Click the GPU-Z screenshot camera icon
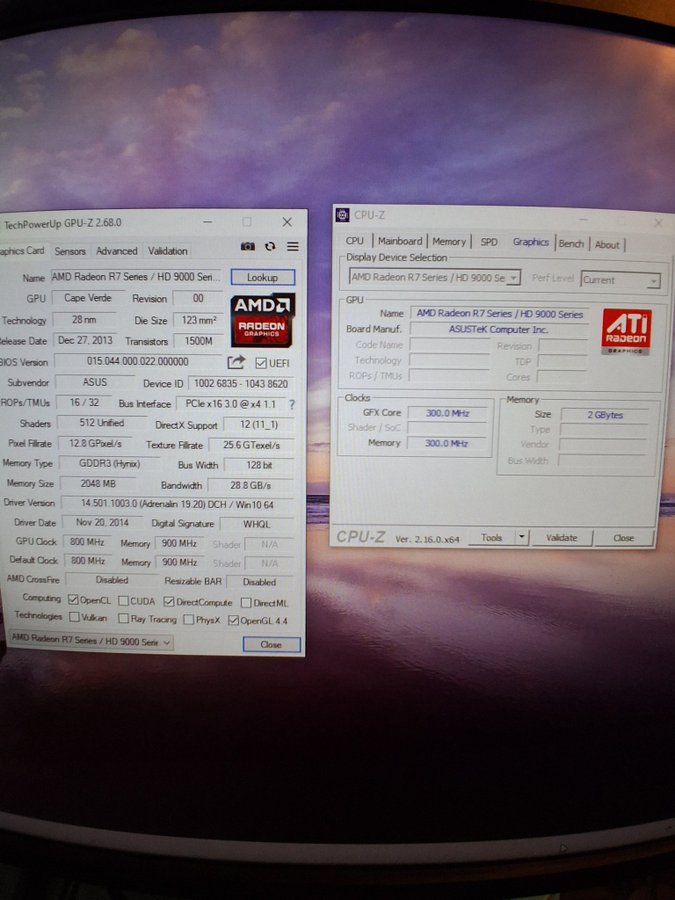 248,247
